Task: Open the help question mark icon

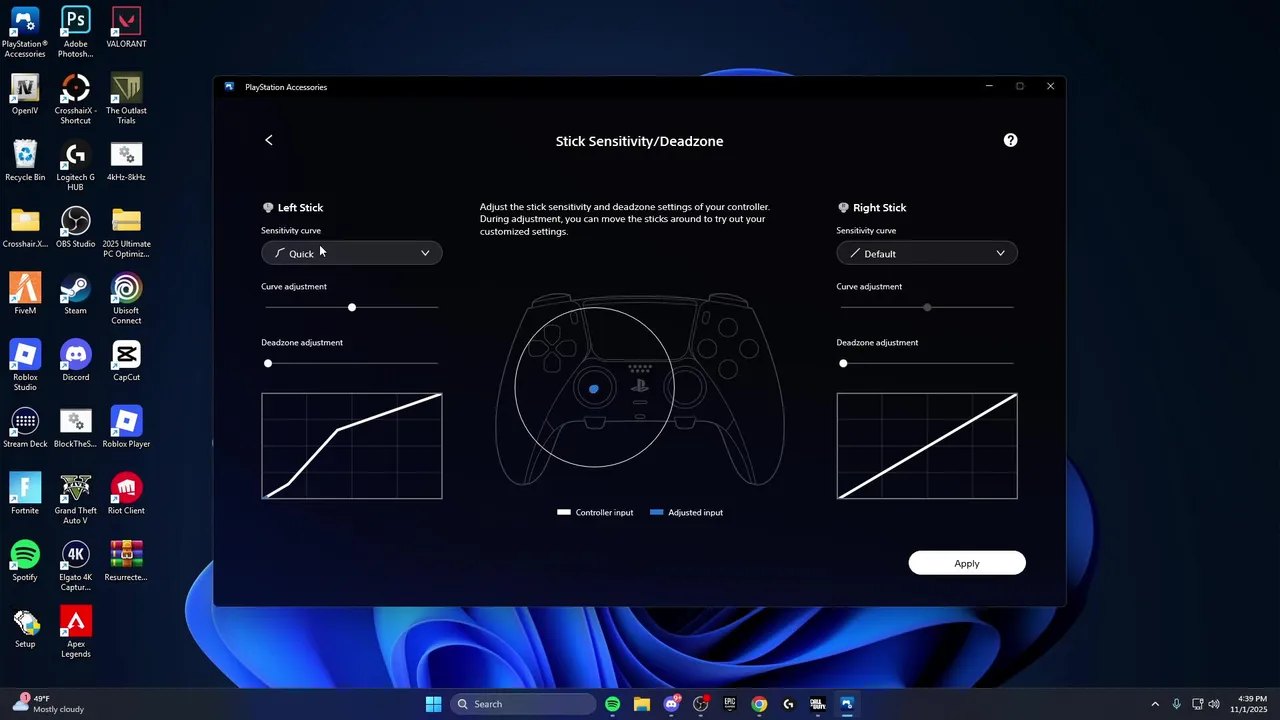Action: [x=1010, y=140]
